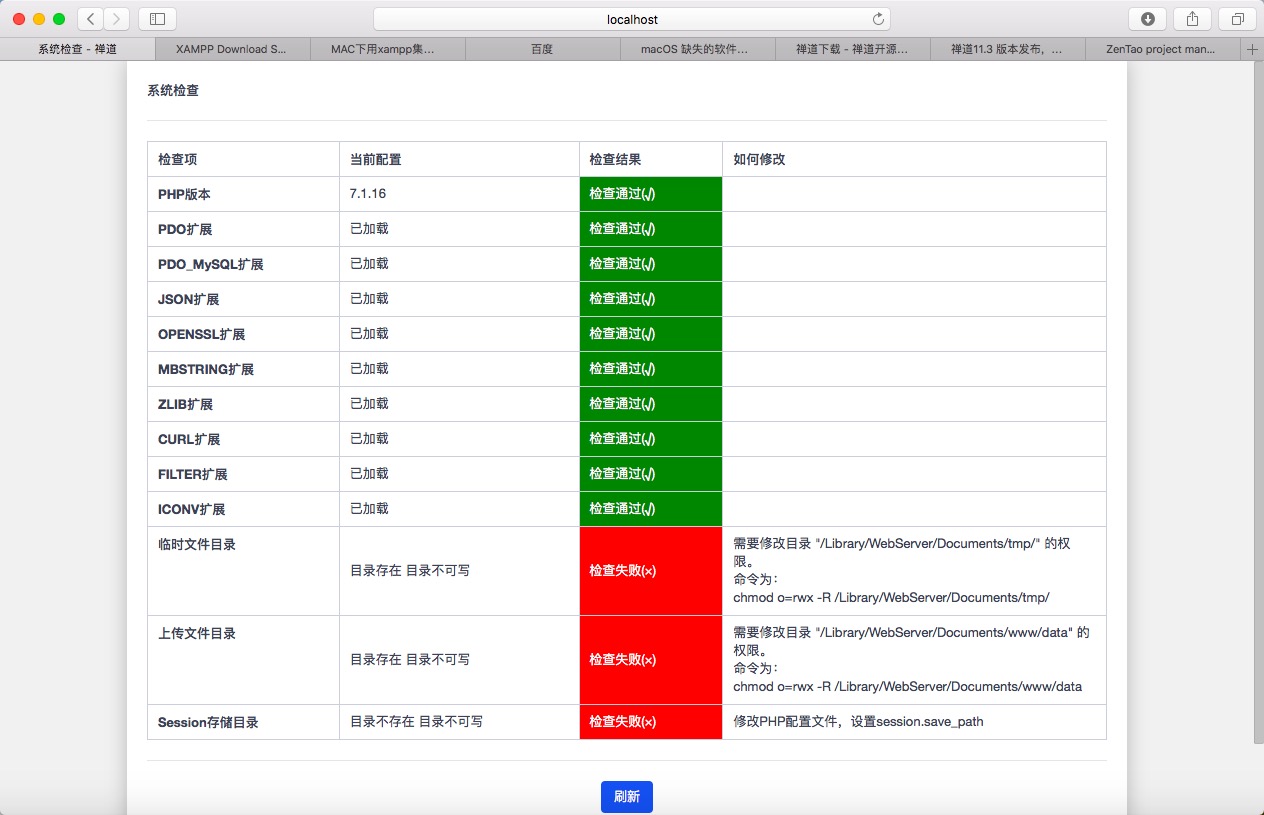Click green 检查通过 cell in ICONV扩展 row
This screenshot has height=815, width=1264.
(x=651, y=509)
